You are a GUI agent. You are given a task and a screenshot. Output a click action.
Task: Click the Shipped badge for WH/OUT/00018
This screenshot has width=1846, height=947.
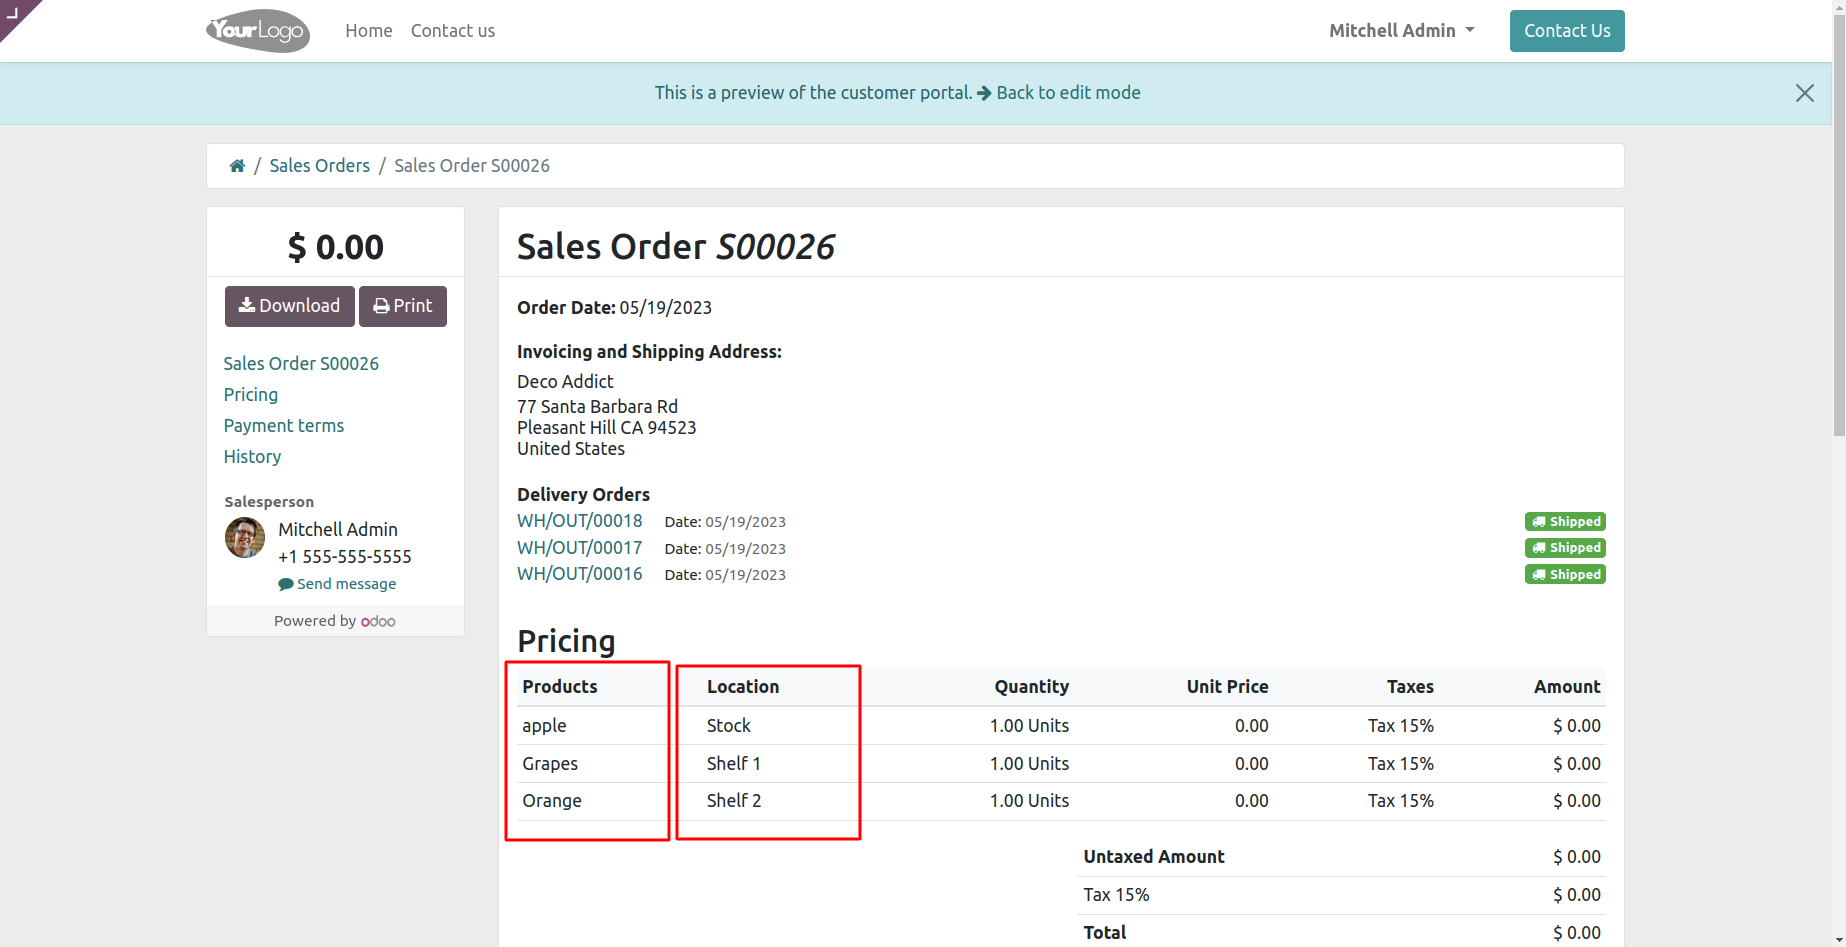pos(1565,522)
